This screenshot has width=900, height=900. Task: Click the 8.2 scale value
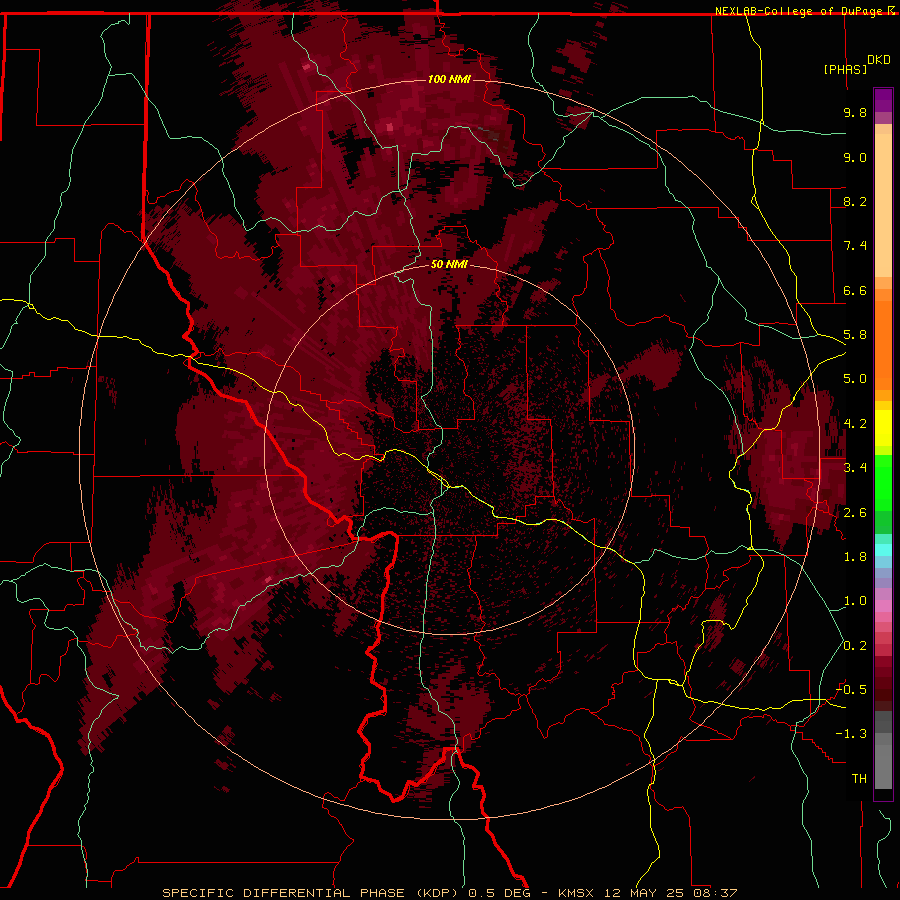tap(855, 201)
